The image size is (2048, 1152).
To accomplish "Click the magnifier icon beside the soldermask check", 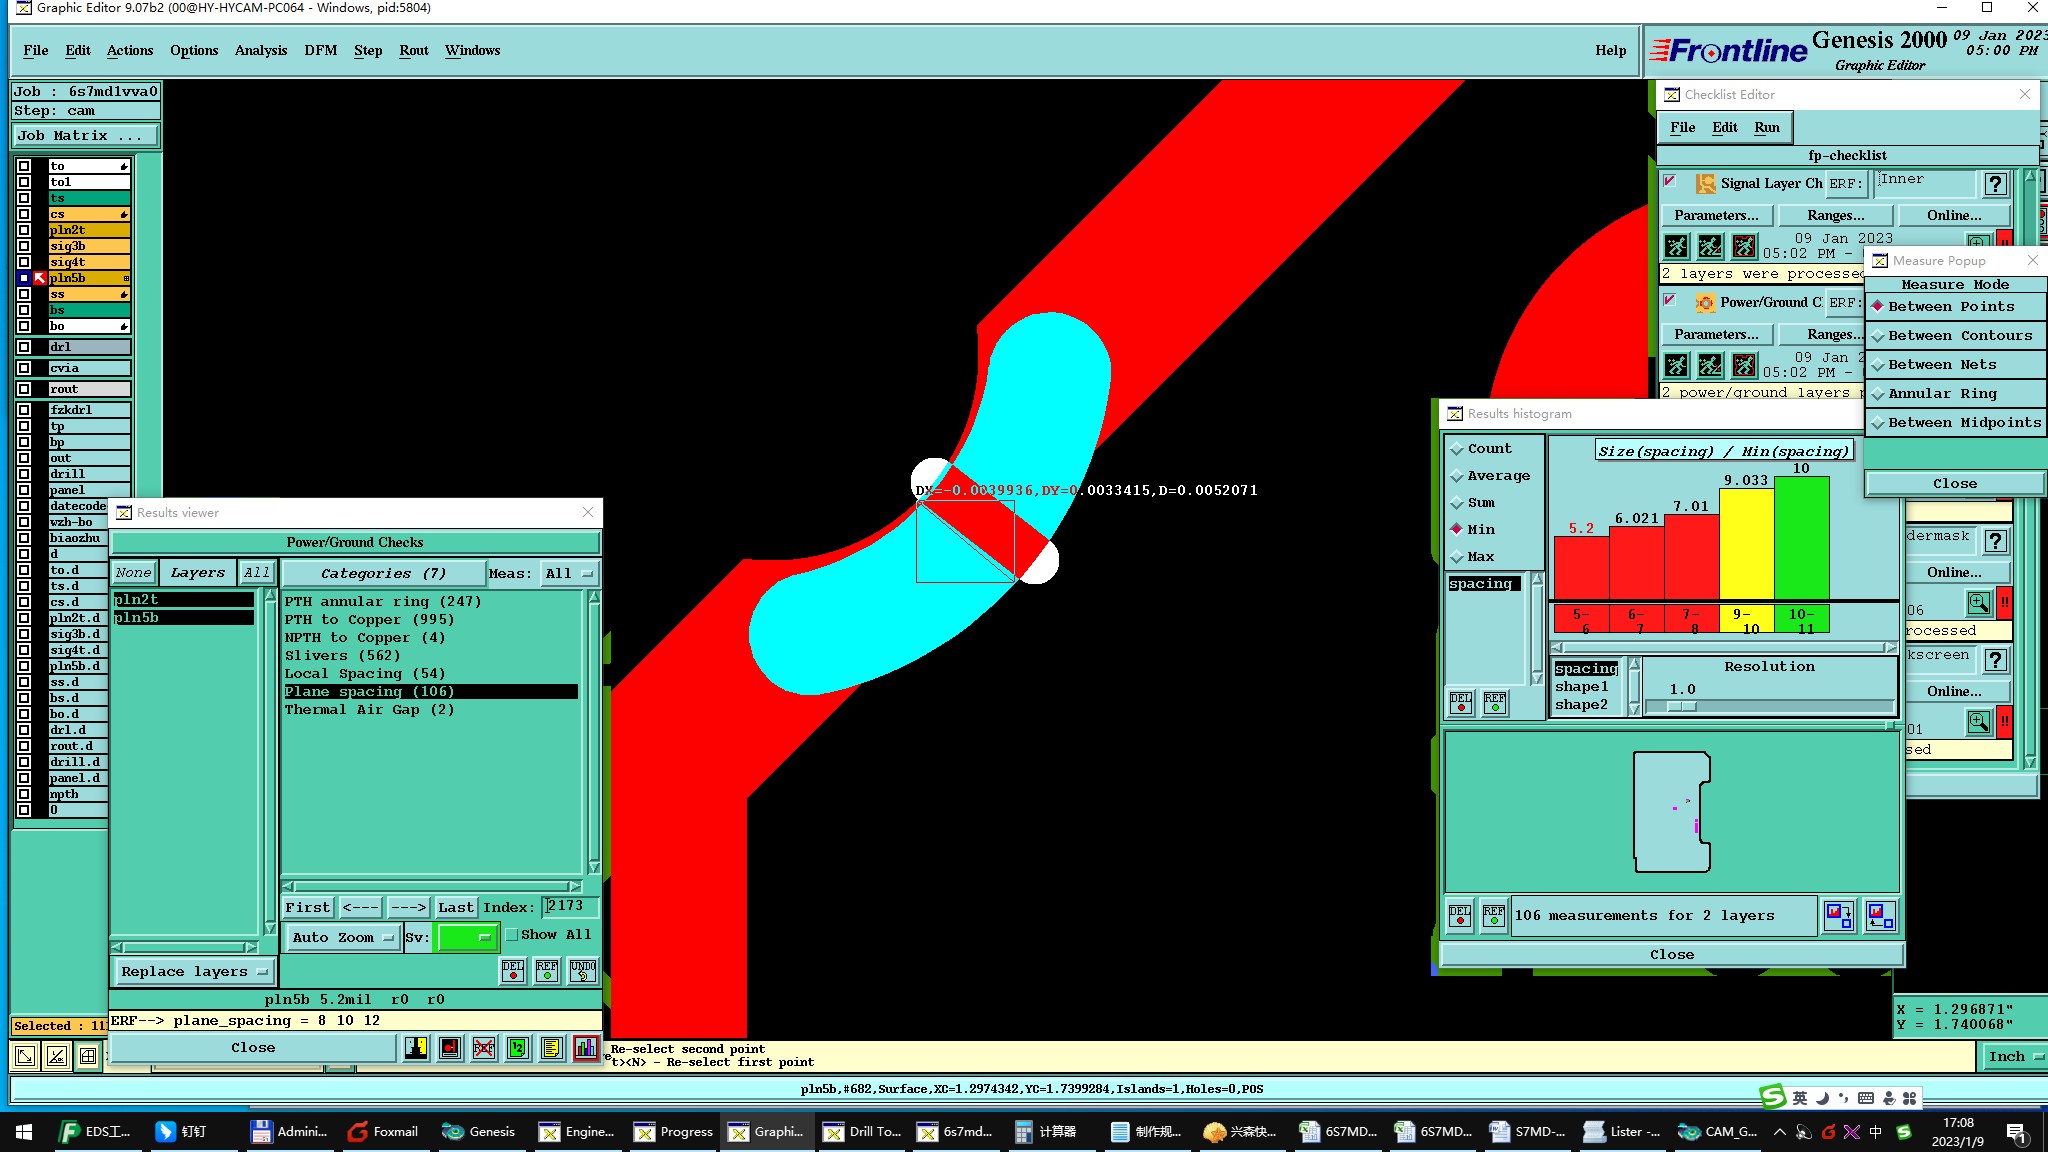I will click(x=1978, y=603).
